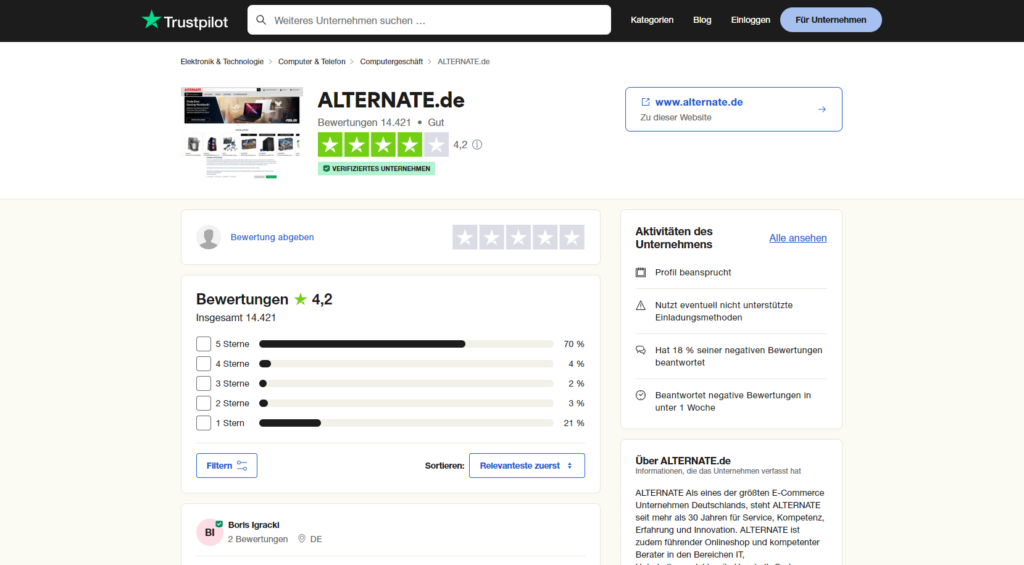The image size is (1024, 565).
Task: Select the fifth empty rating star
Action: coord(572,237)
